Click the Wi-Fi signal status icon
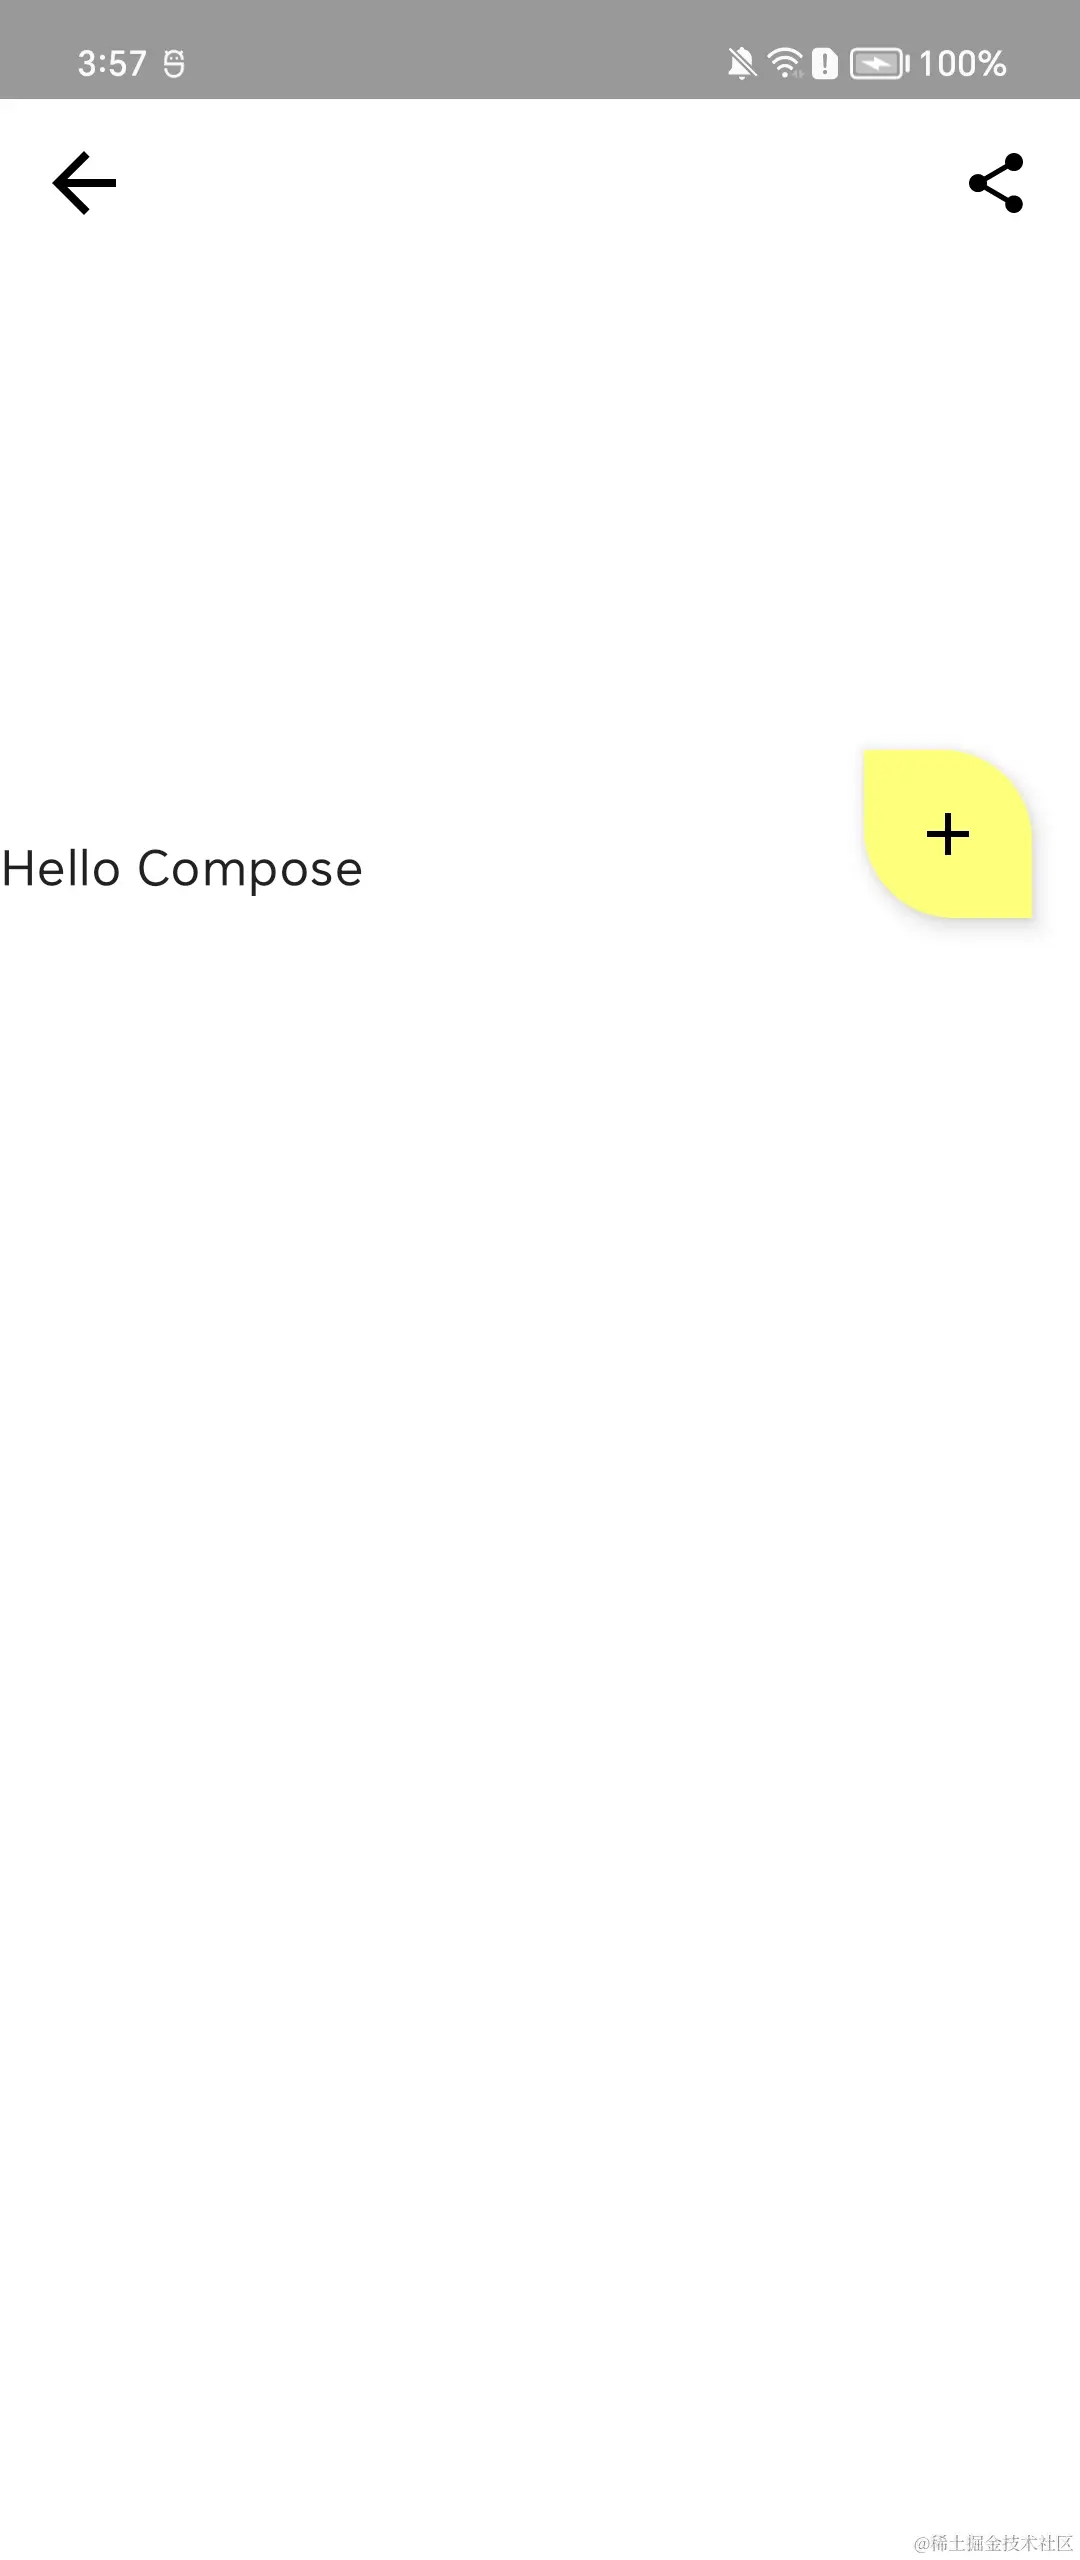This screenshot has height=2560, width=1080. [x=786, y=63]
